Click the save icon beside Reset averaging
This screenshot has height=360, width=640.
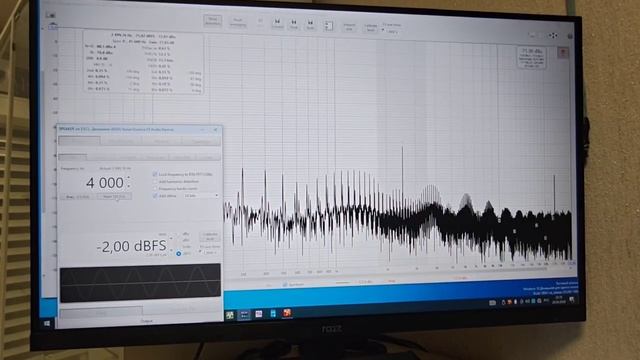[x=260, y=21]
